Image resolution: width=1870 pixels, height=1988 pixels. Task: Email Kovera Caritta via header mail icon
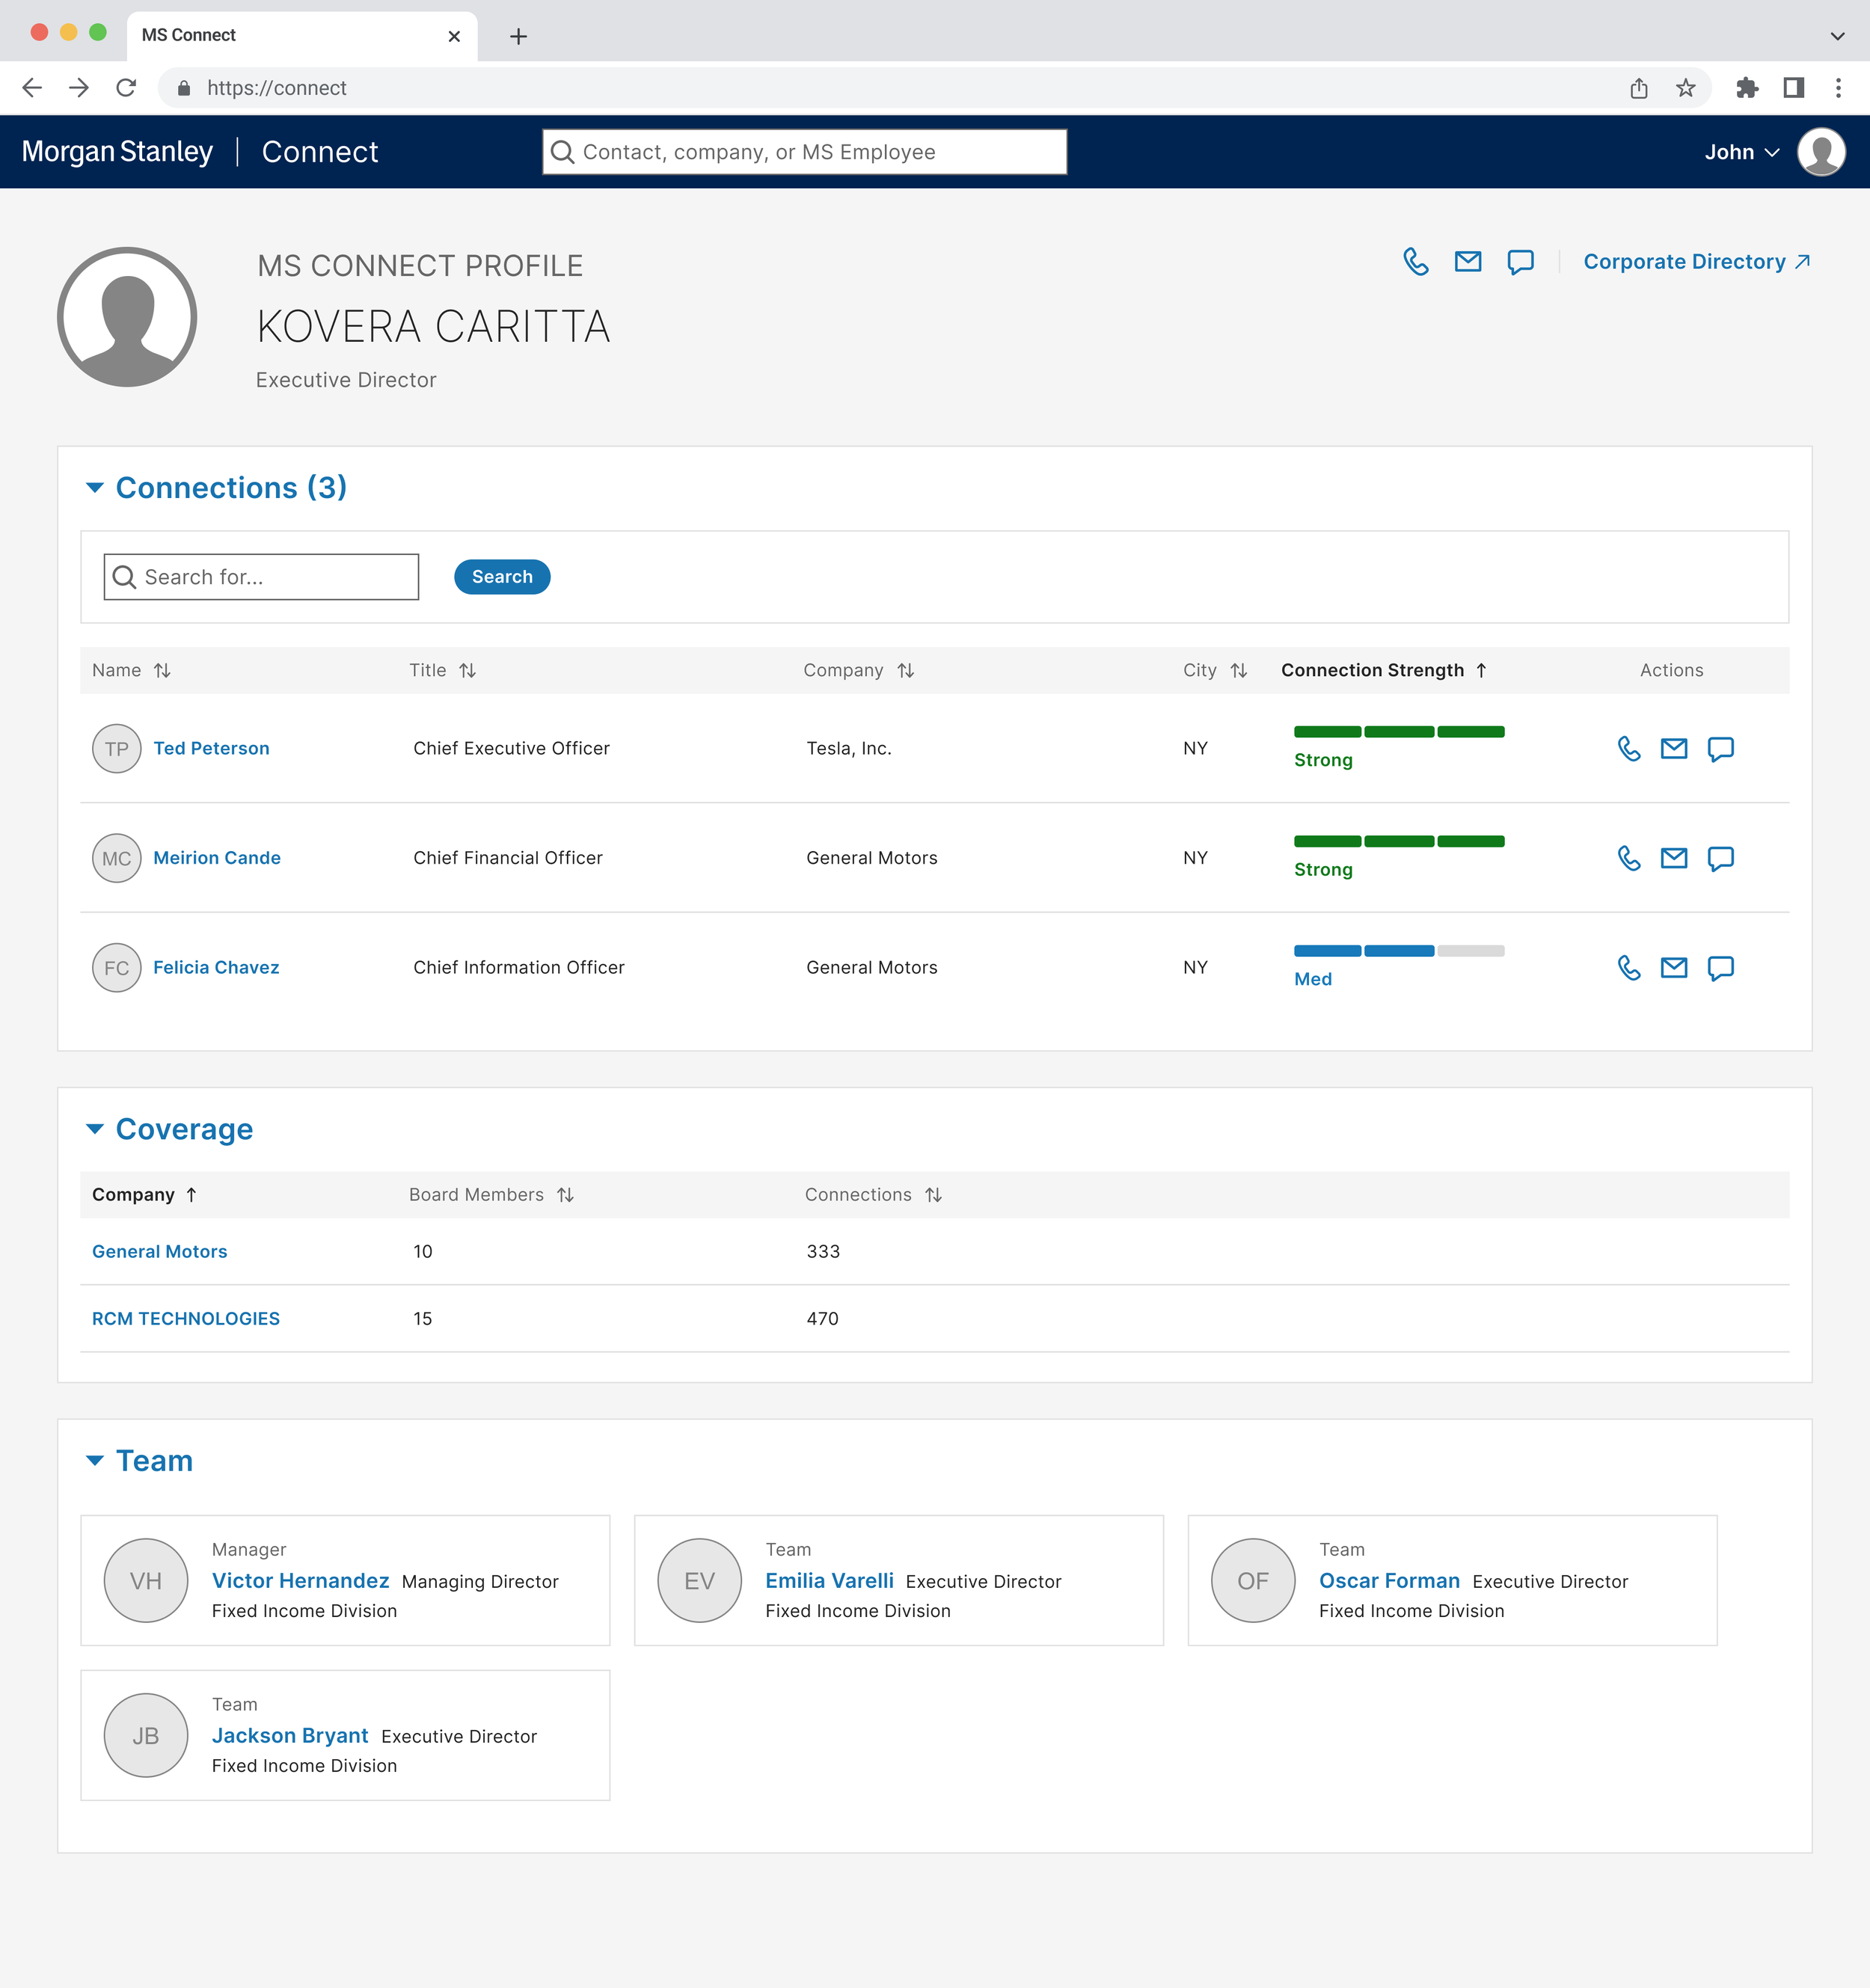(x=1467, y=262)
